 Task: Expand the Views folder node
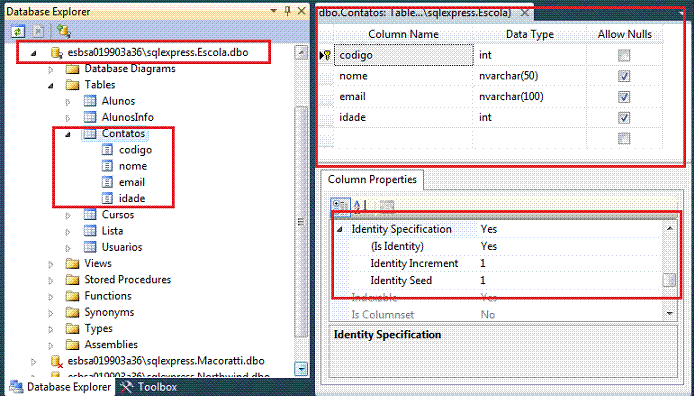pos(51,264)
